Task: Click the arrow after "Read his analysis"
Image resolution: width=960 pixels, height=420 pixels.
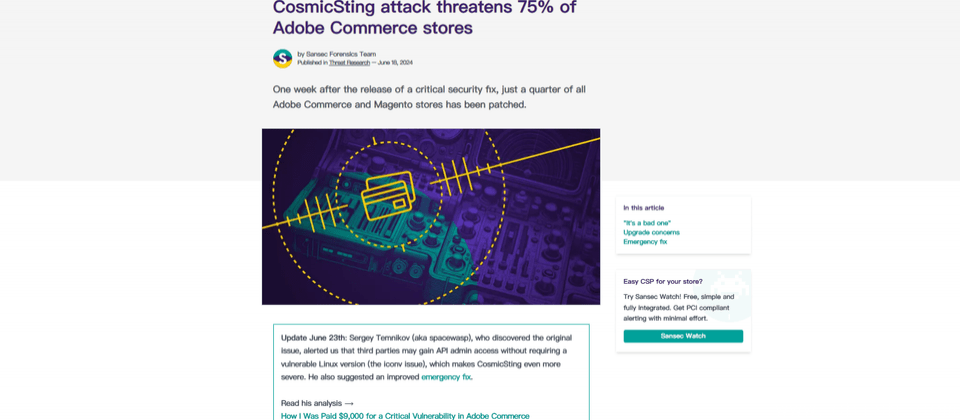Action: pyautogui.click(x=349, y=403)
